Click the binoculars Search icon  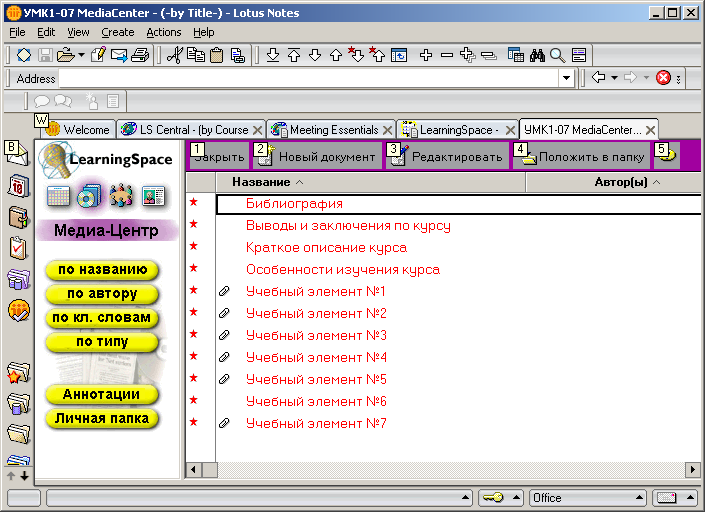point(537,55)
